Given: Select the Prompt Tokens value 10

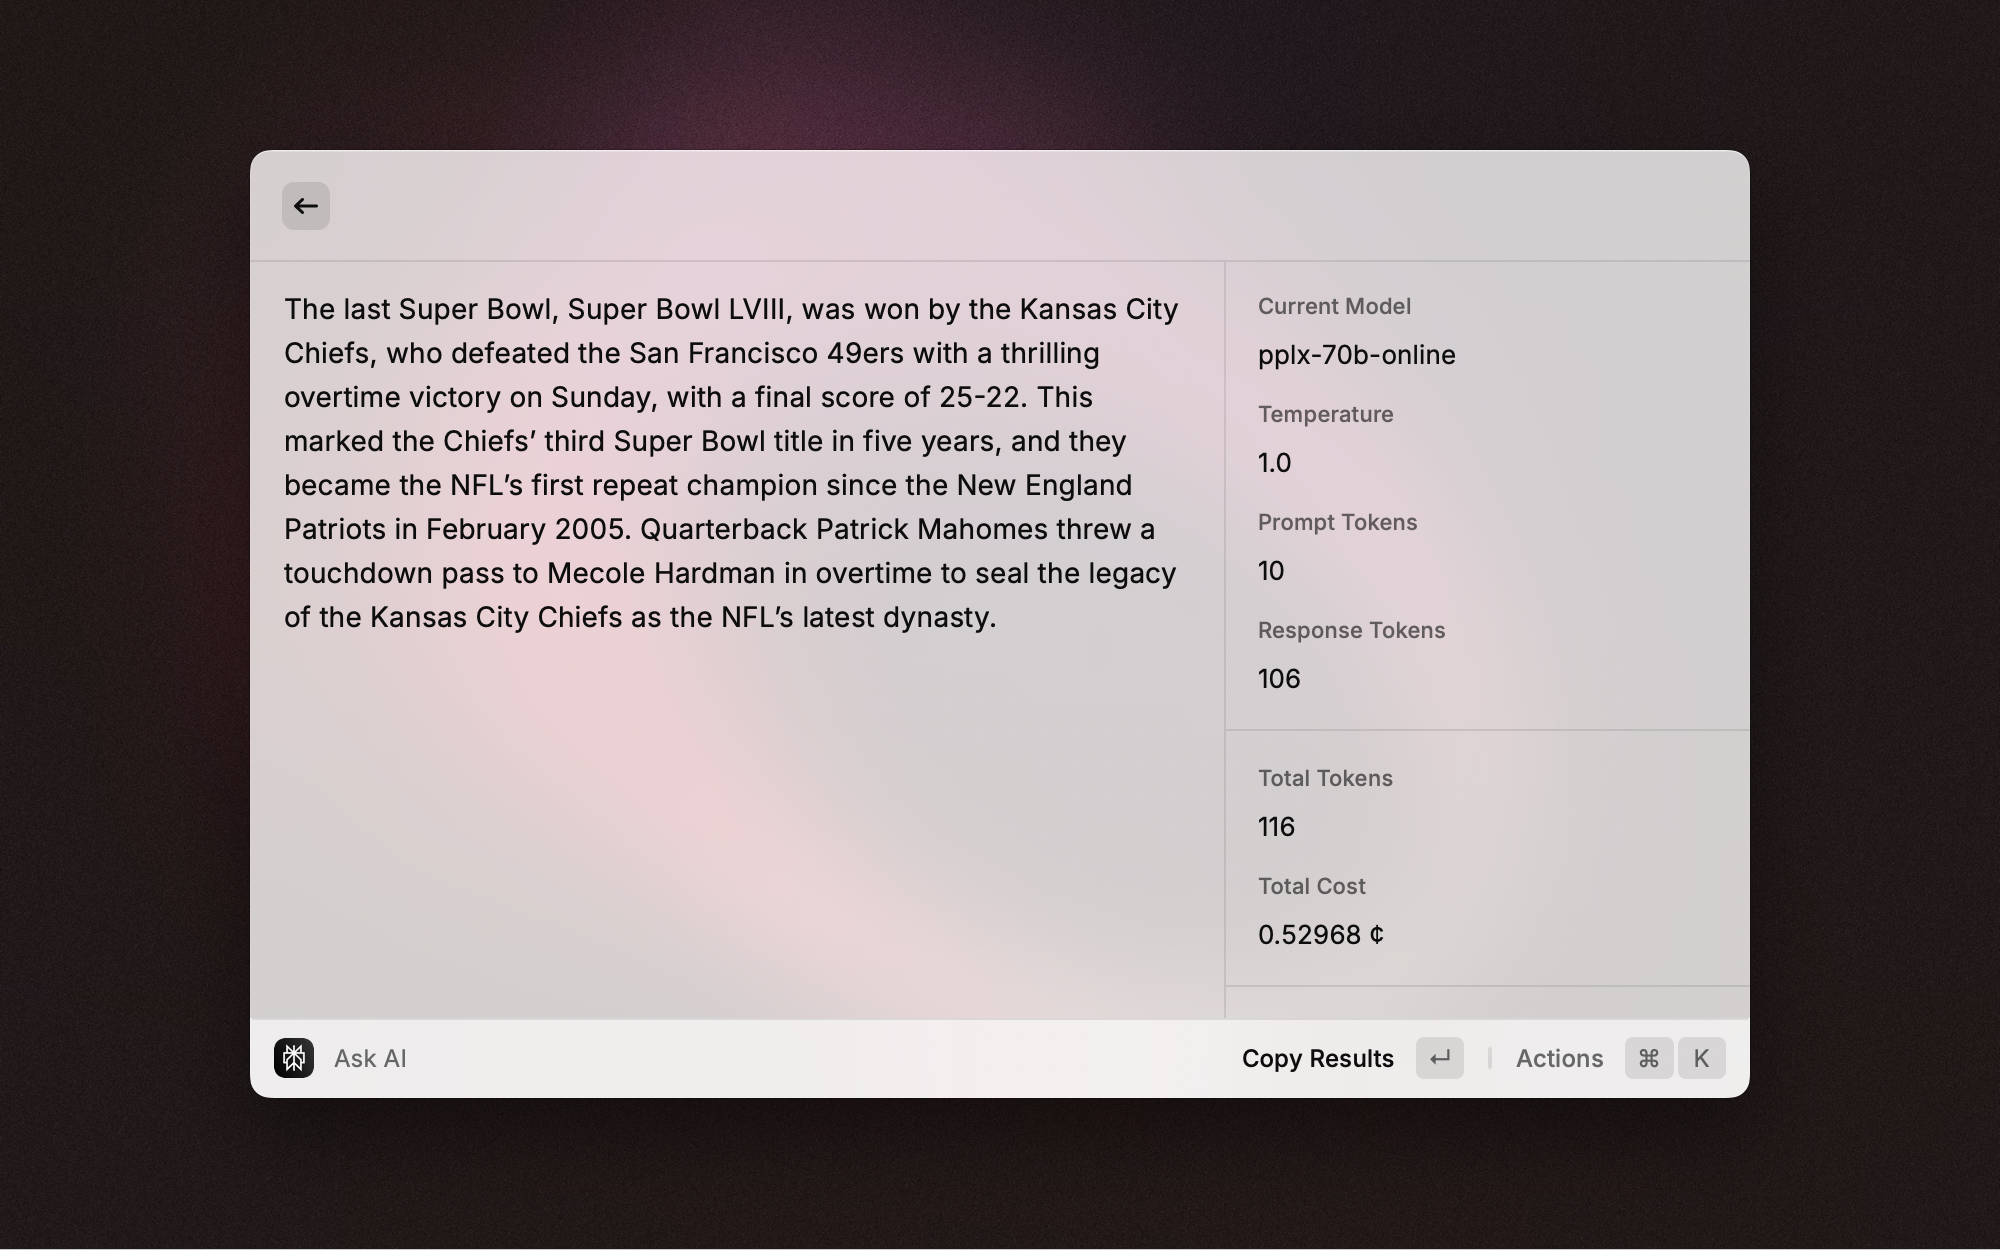Looking at the screenshot, I should (x=1271, y=571).
